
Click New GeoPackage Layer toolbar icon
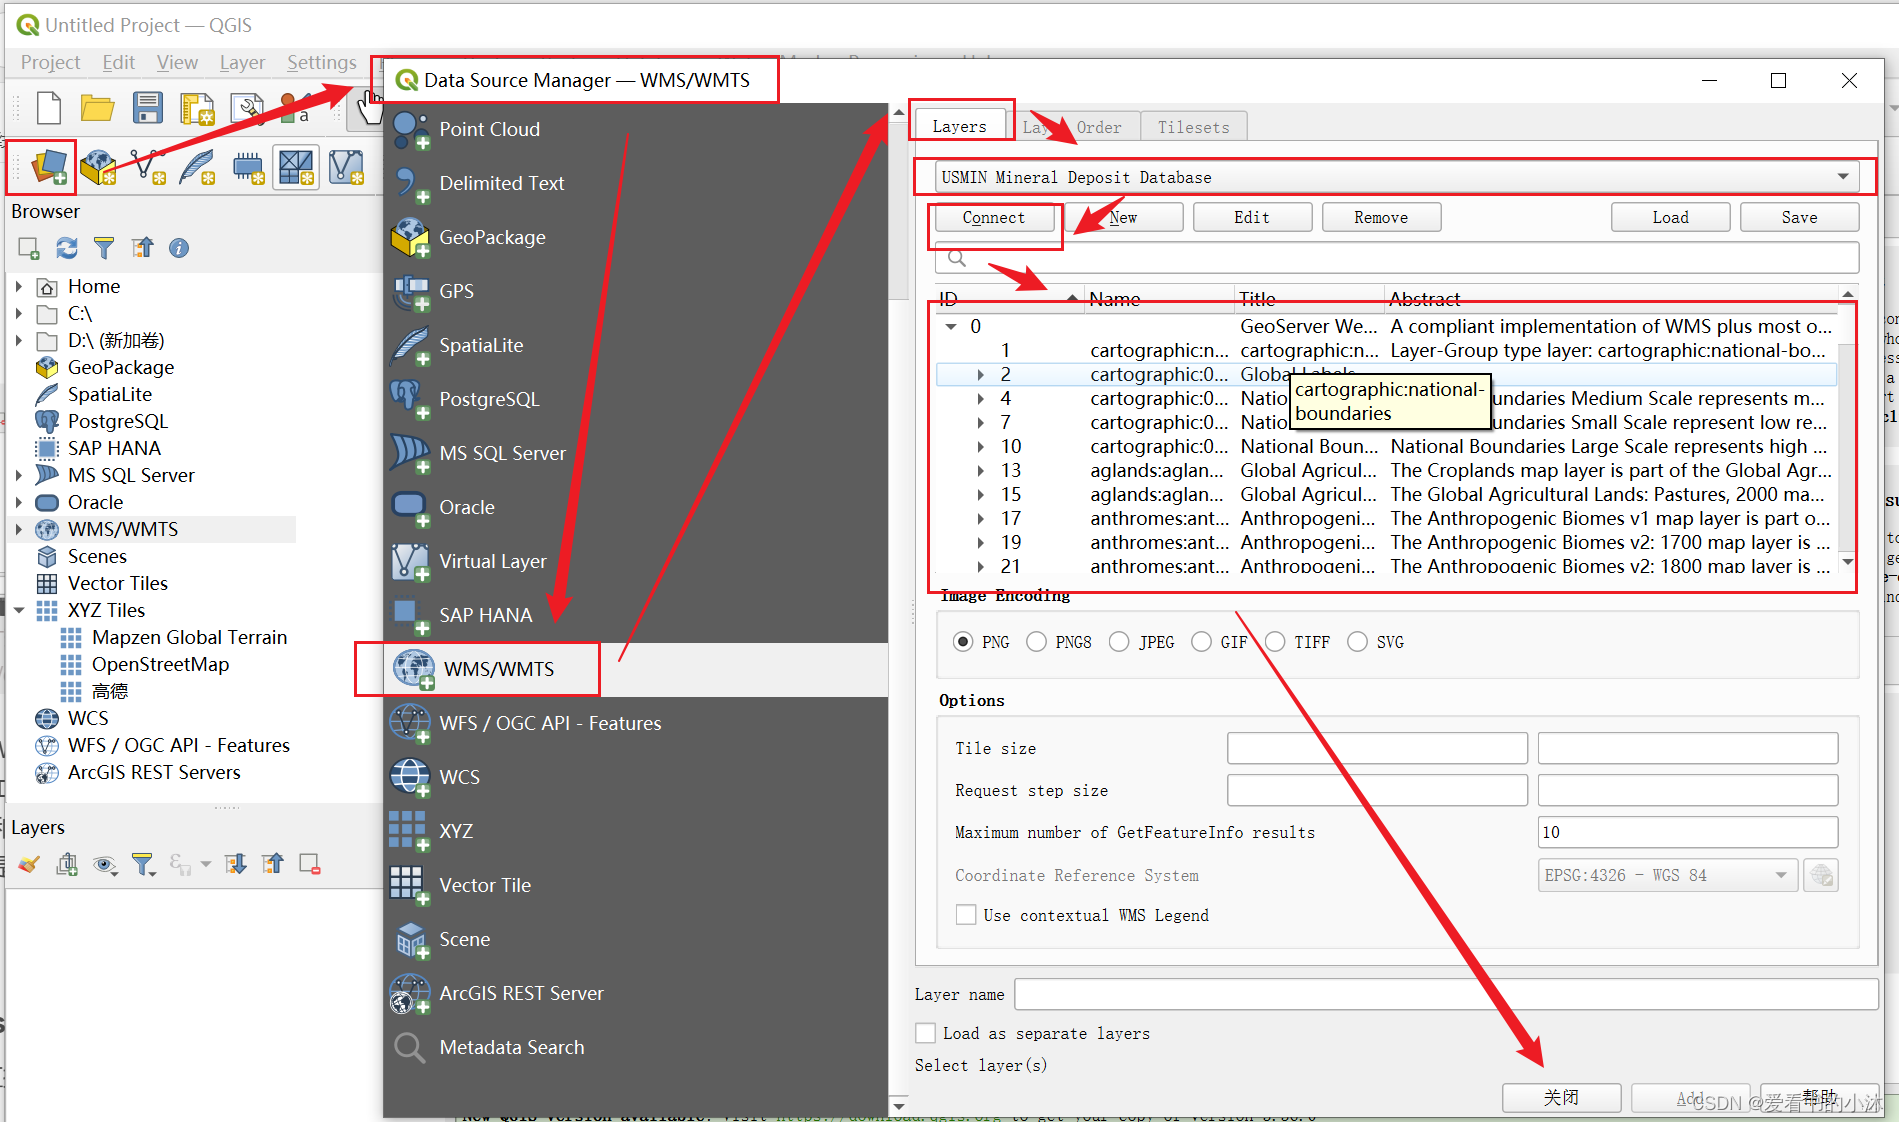click(x=98, y=167)
